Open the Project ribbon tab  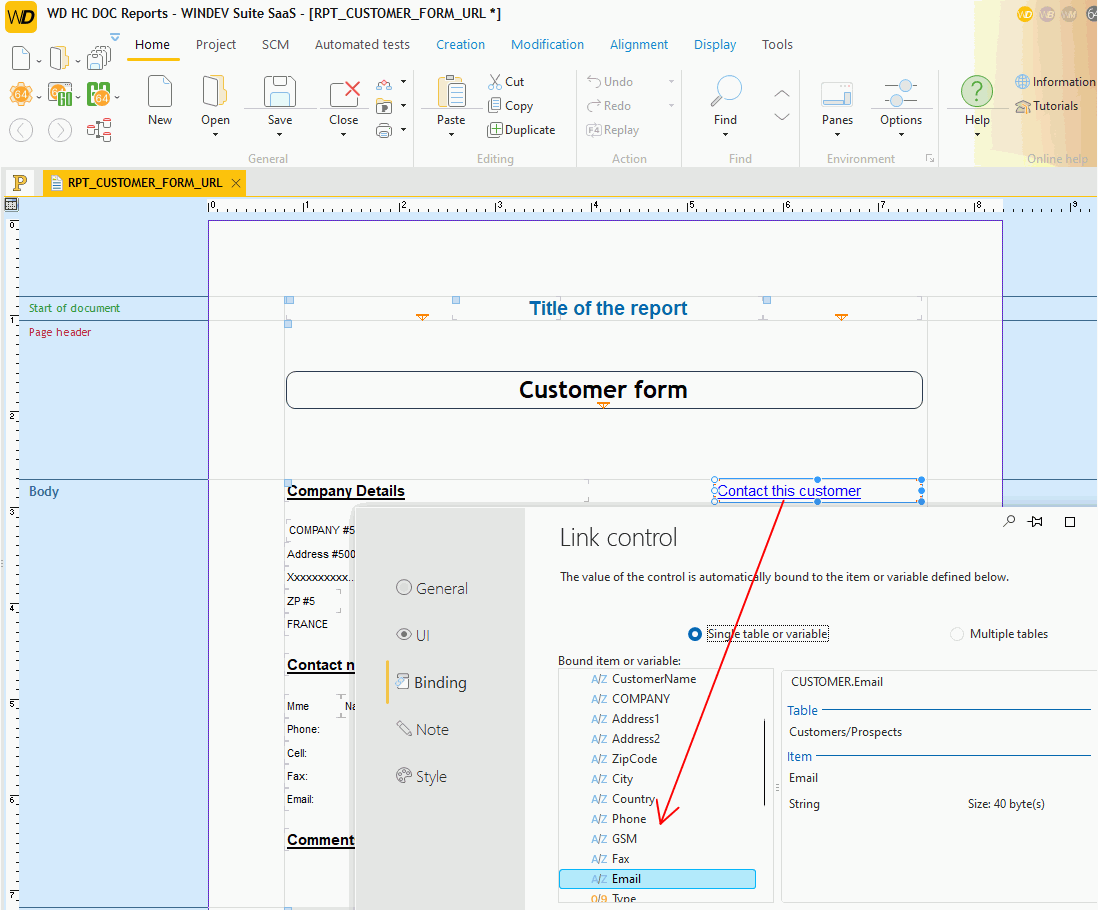coord(216,45)
